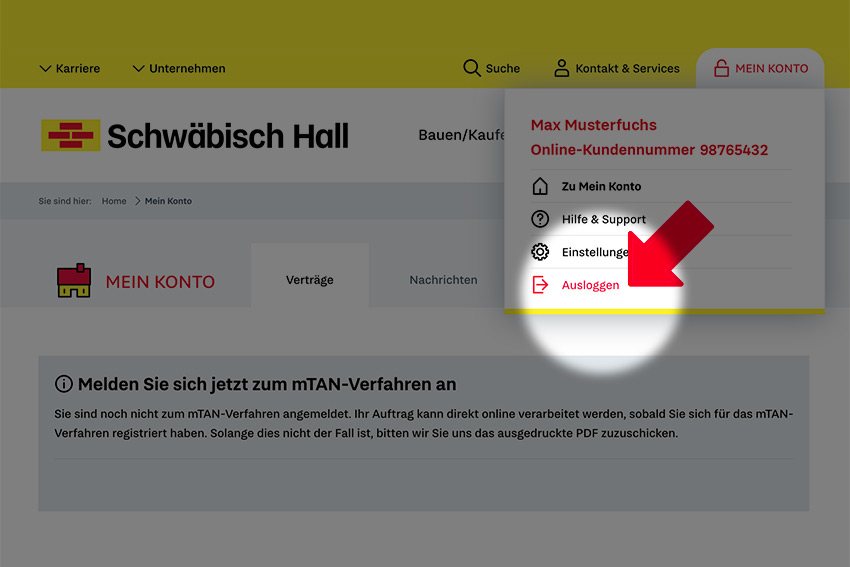Click the Ausloggen exit arrow icon
The image size is (850, 567).
coord(540,285)
